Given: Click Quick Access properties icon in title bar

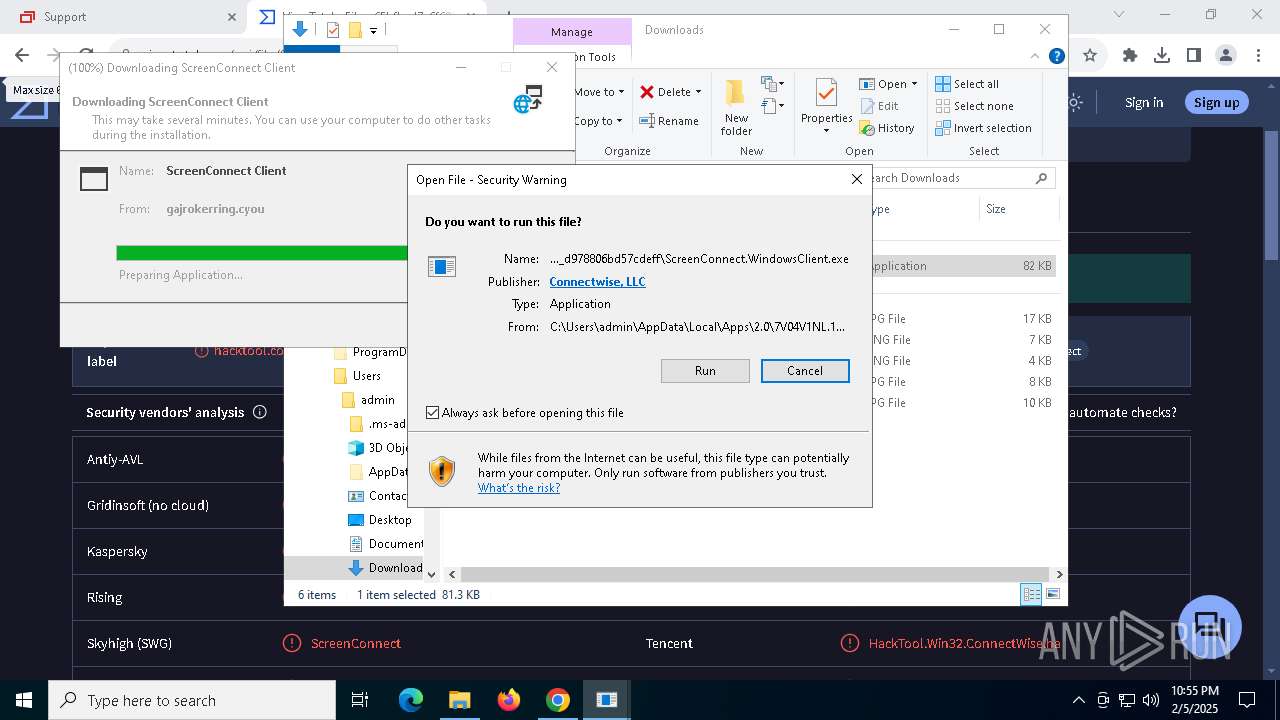Looking at the screenshot, I should tap(333, 30).
